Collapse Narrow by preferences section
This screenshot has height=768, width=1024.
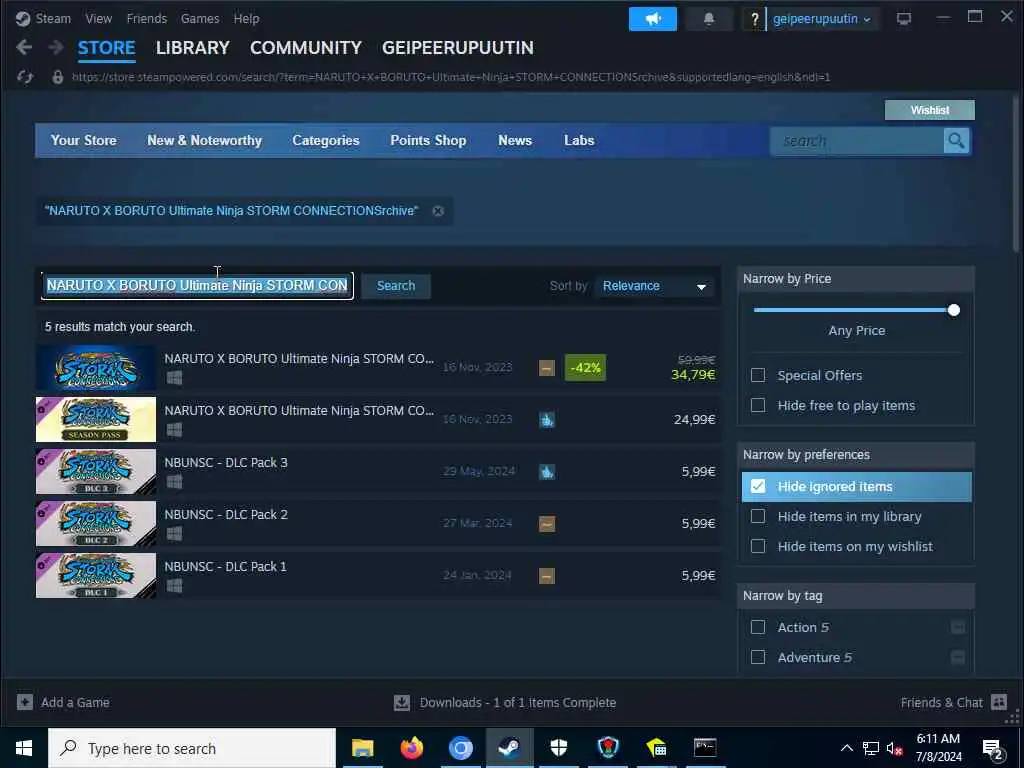point(856,455)
